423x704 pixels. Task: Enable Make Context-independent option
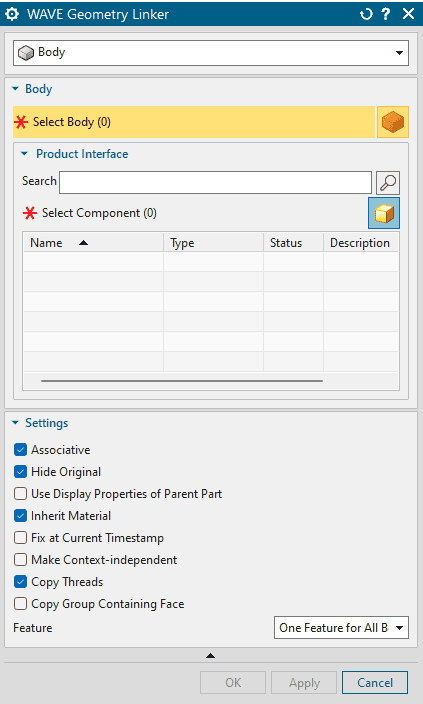pyautogui.click(x=20, y=560)
